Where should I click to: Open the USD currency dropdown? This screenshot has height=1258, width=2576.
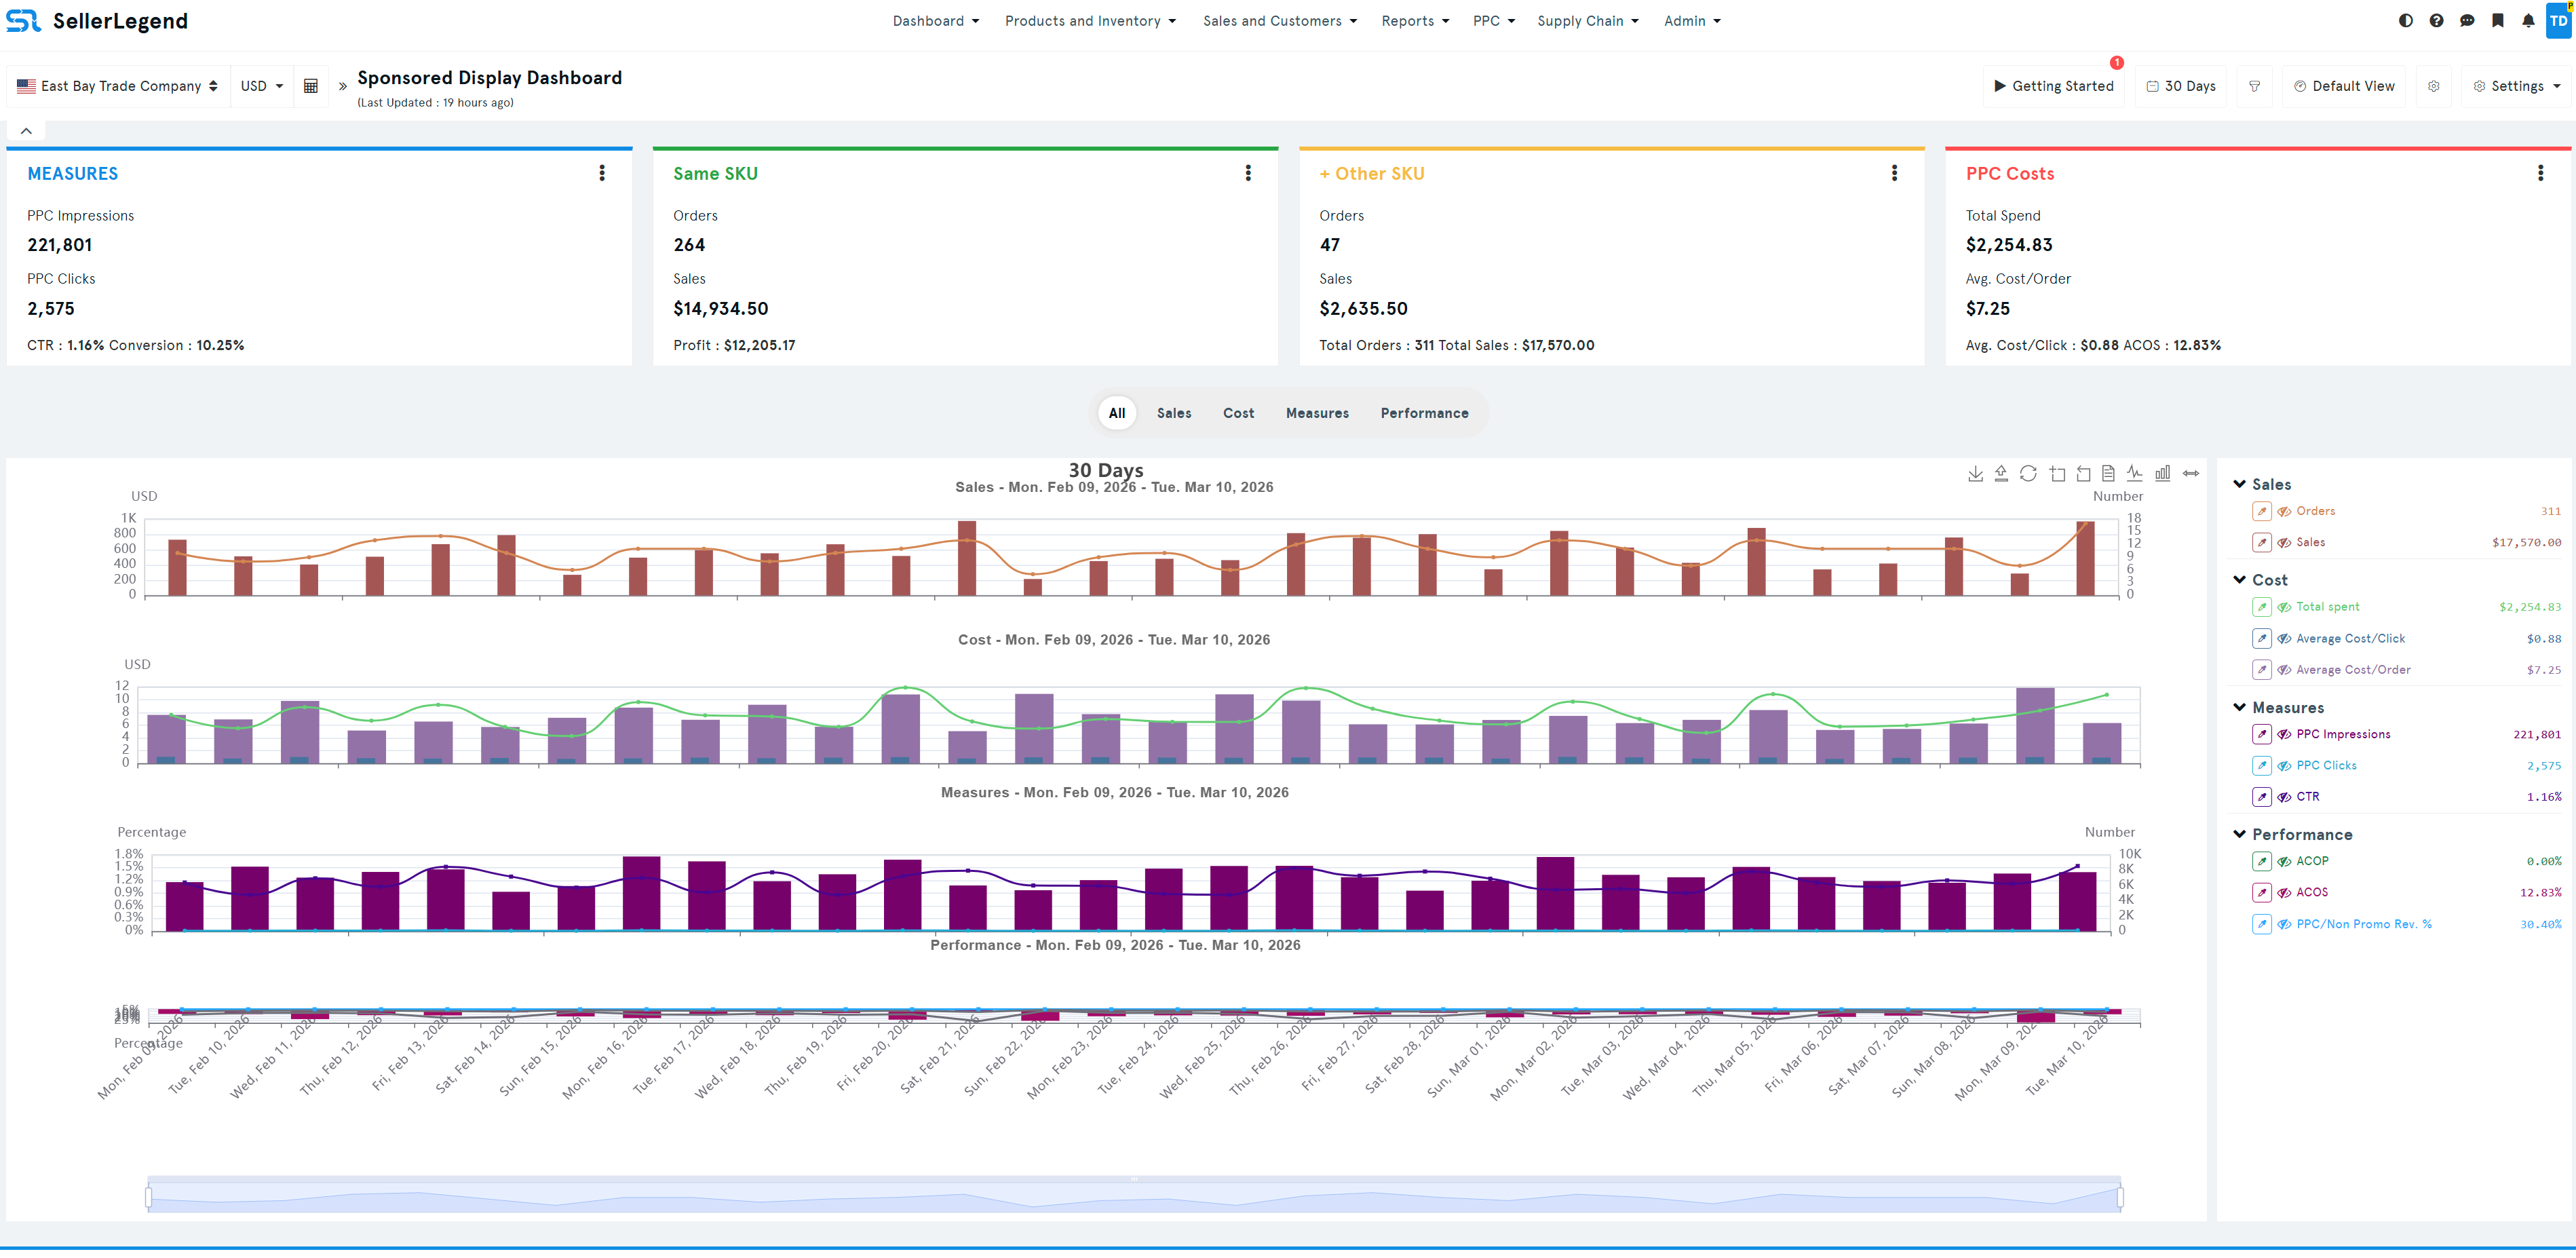tap(261, 86)
